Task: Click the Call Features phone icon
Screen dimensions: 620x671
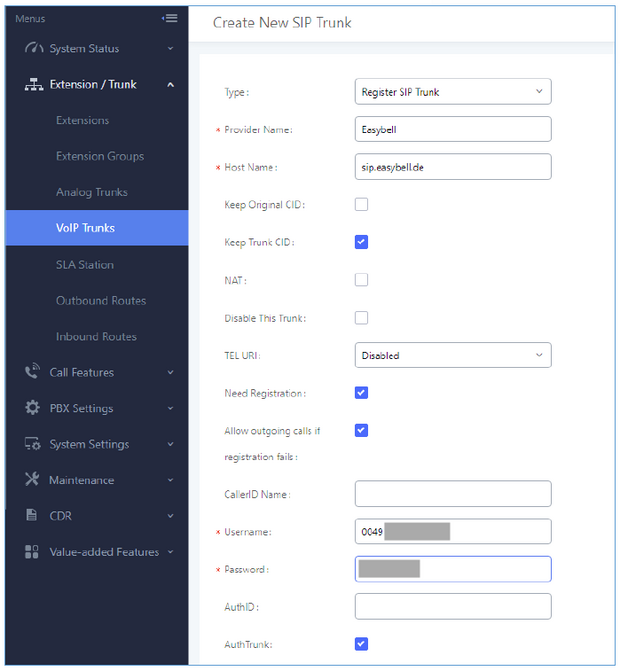Action: coord(32,372)
